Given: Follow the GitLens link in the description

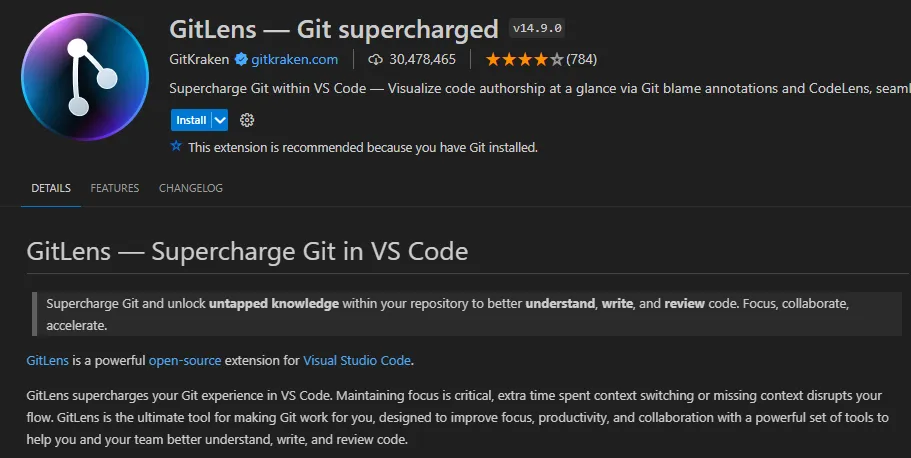Looking at the screenshot, I should [x=48, y=360].
